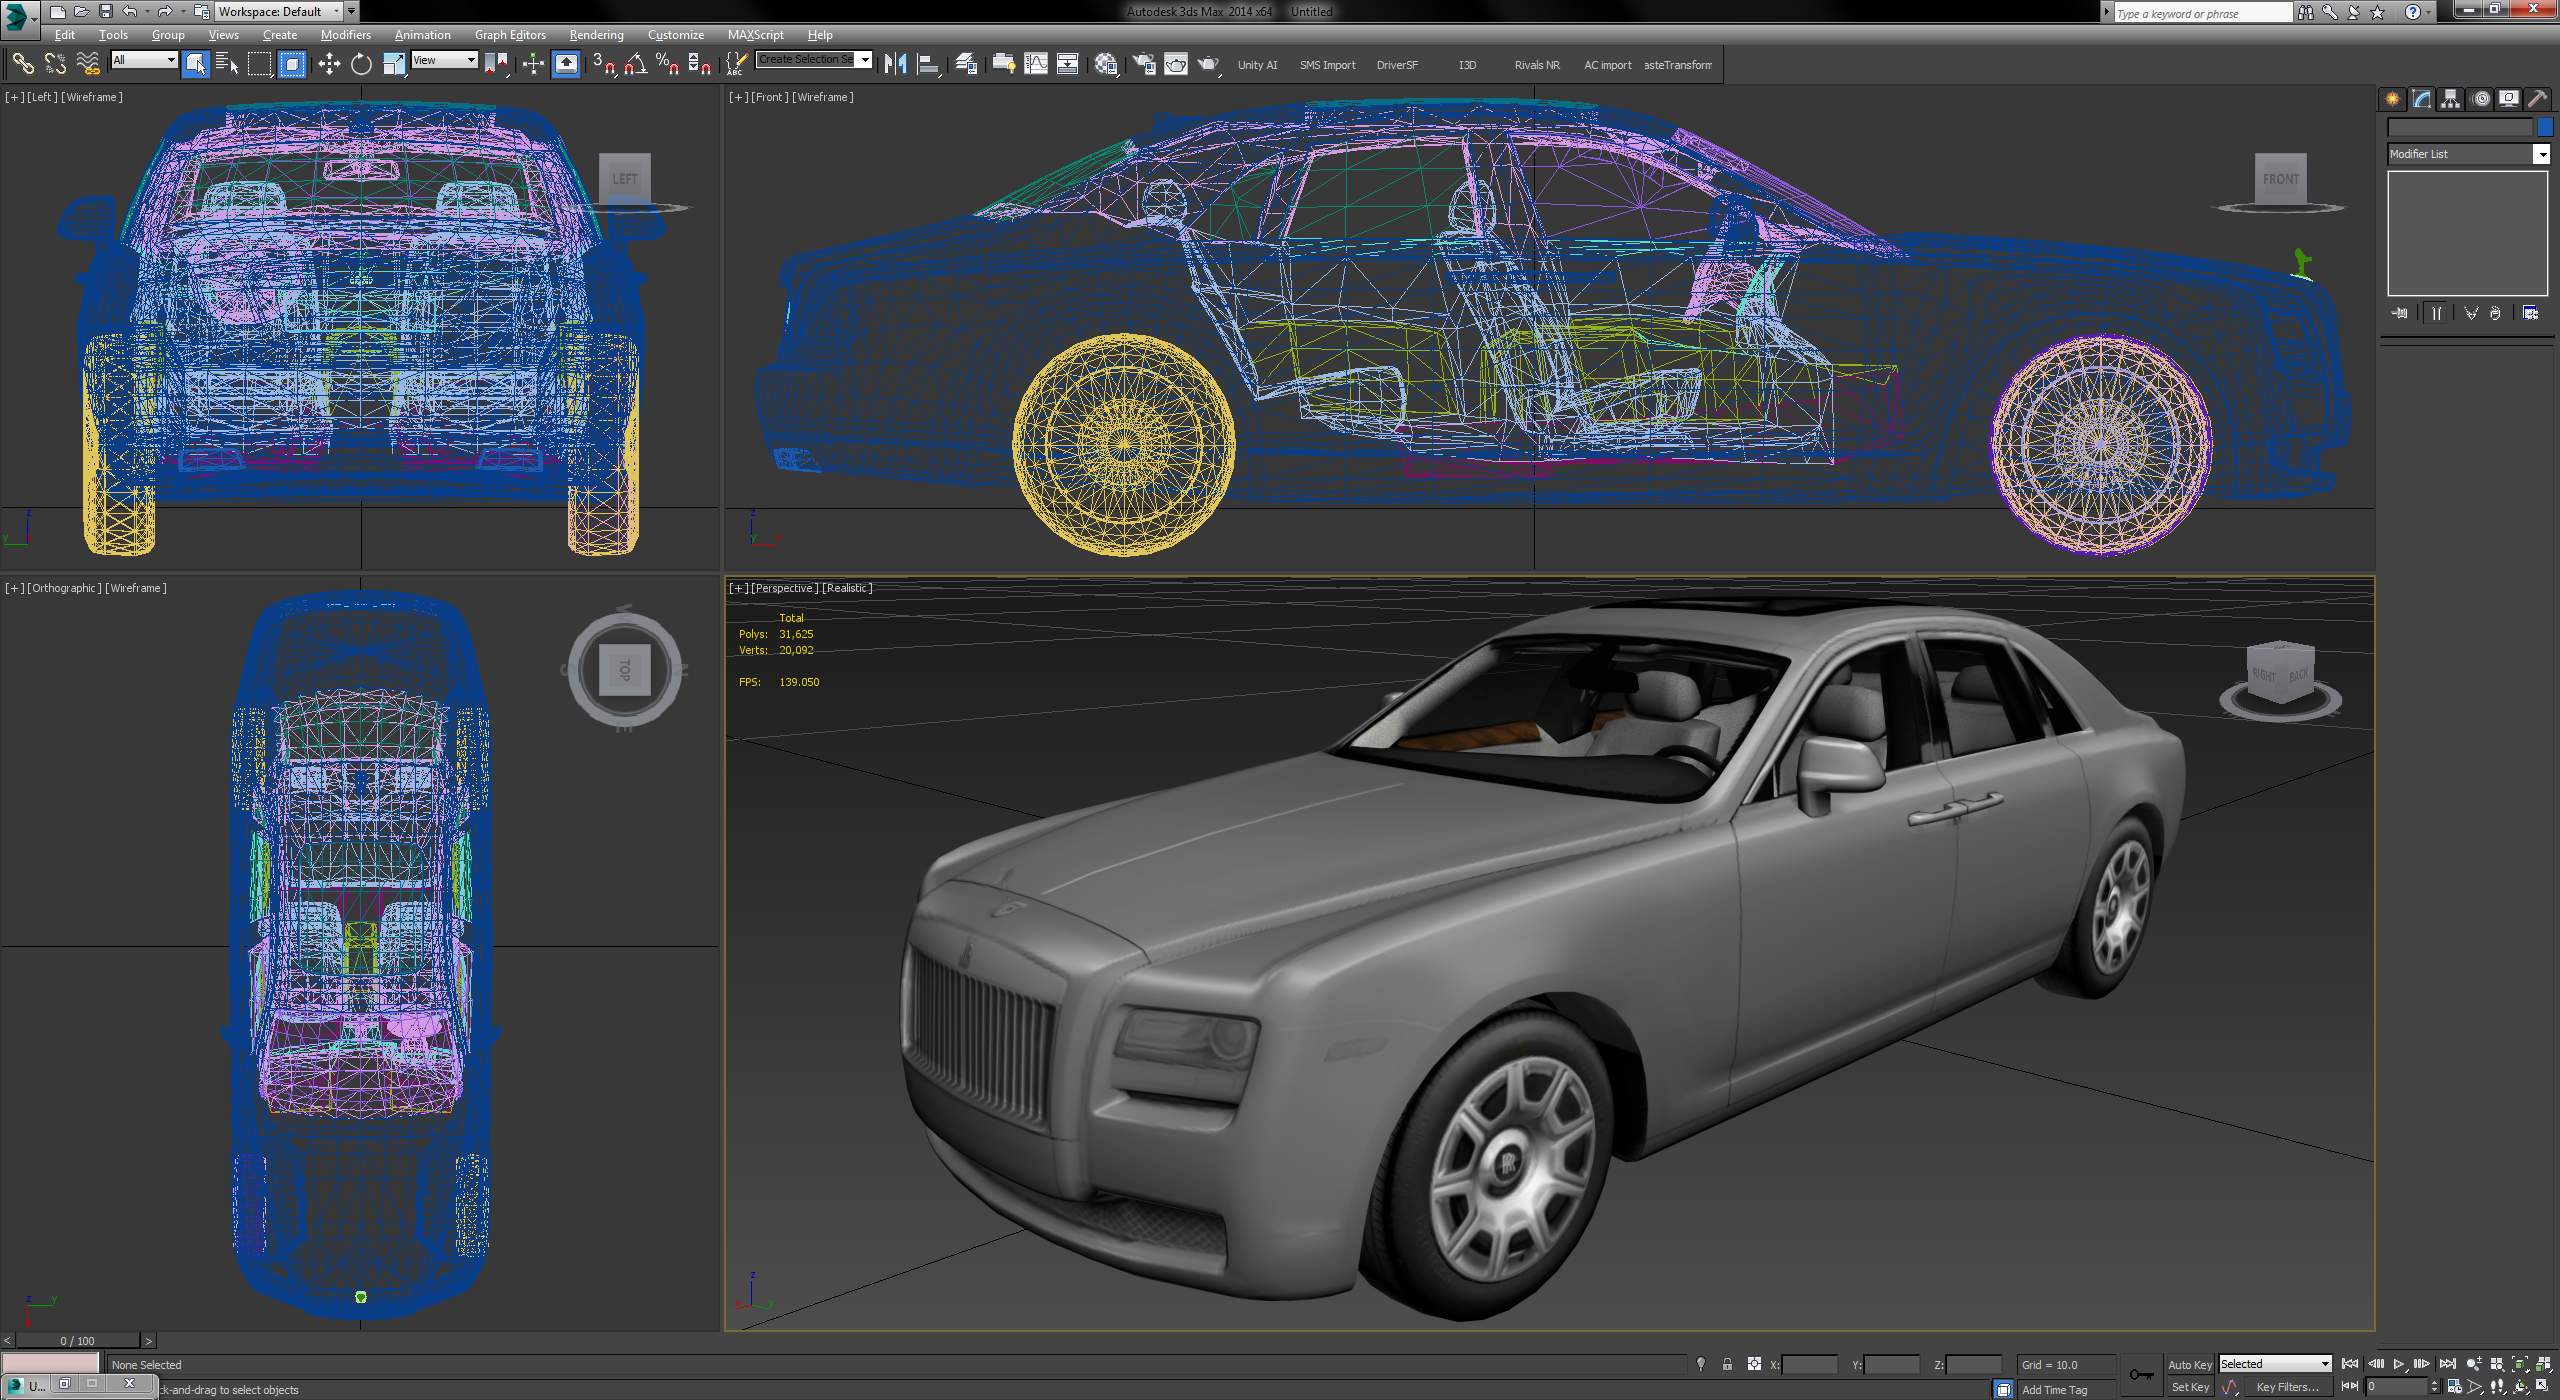
Task: Open the selection filter All dropdown
Action: [144, 60]
